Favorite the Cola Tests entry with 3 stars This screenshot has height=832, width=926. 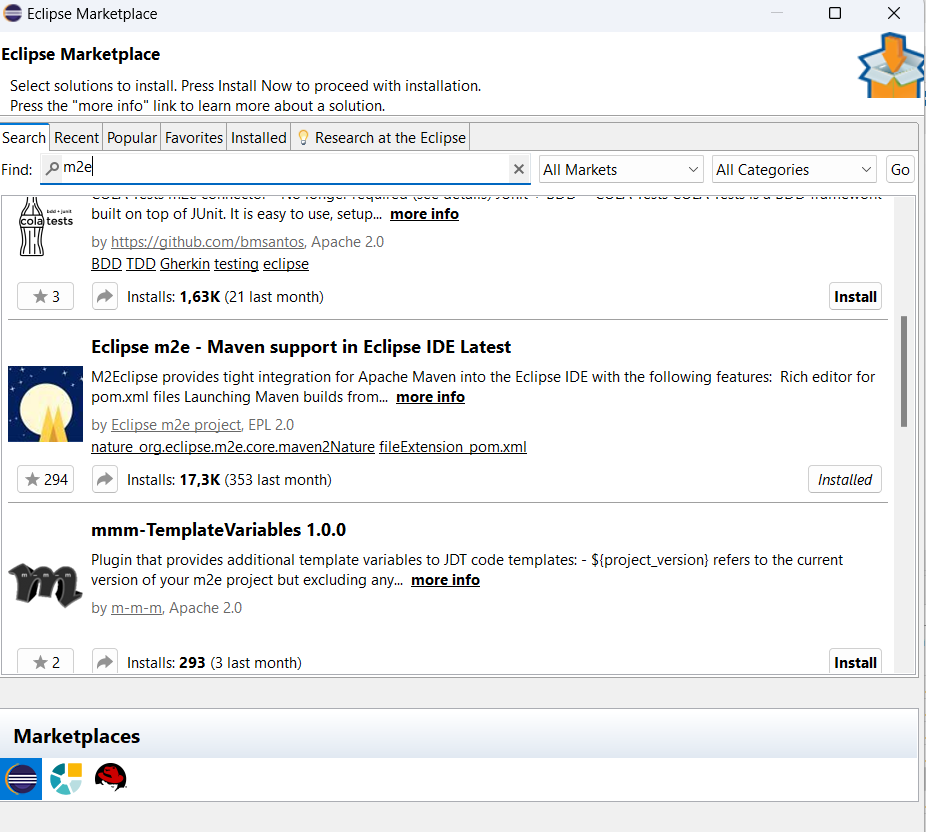click(45, 296)
